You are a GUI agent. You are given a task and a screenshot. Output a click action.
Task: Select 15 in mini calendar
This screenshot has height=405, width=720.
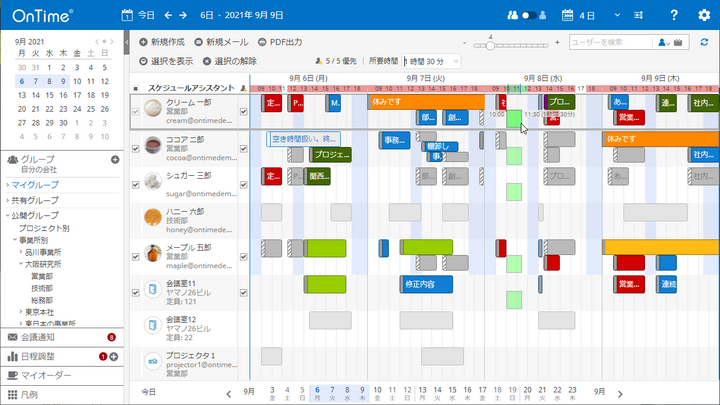(50, 95)
